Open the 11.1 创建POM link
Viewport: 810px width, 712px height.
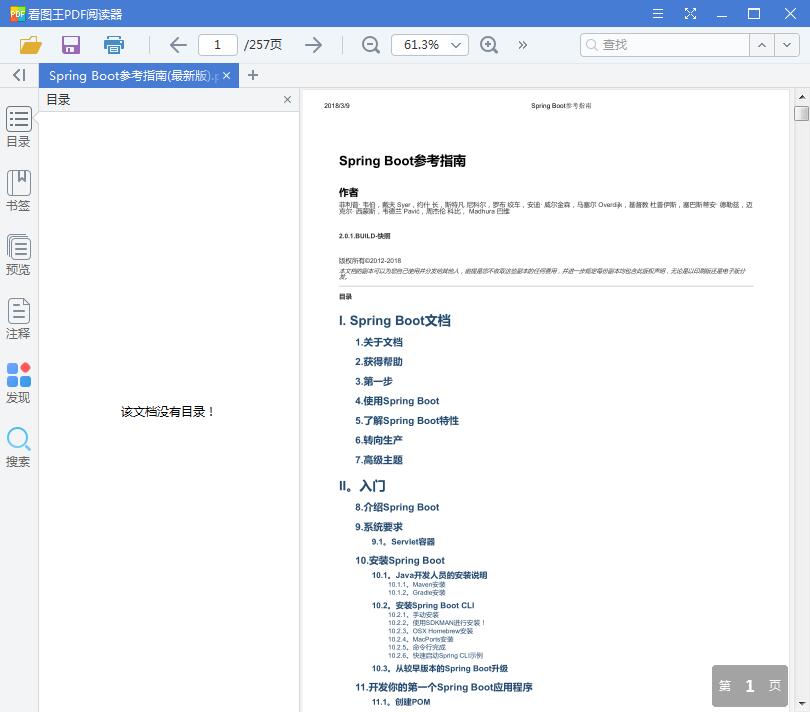pyautogui.click(x=401, y=702)
